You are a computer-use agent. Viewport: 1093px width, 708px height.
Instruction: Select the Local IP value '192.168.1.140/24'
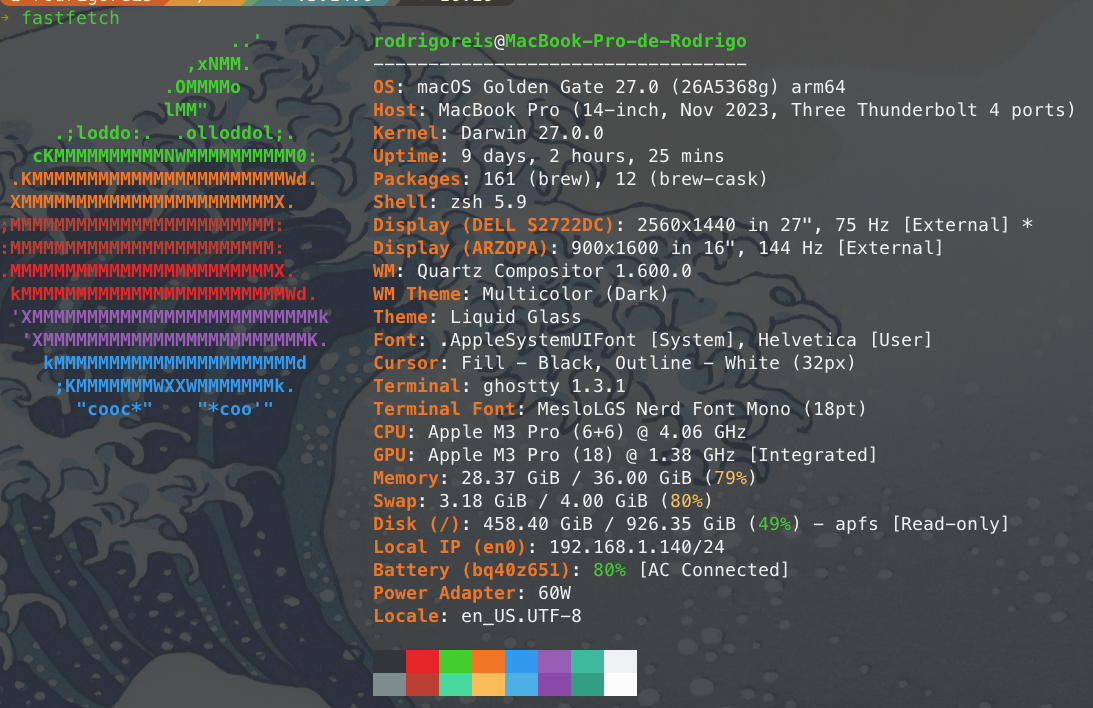click(636, 547)
